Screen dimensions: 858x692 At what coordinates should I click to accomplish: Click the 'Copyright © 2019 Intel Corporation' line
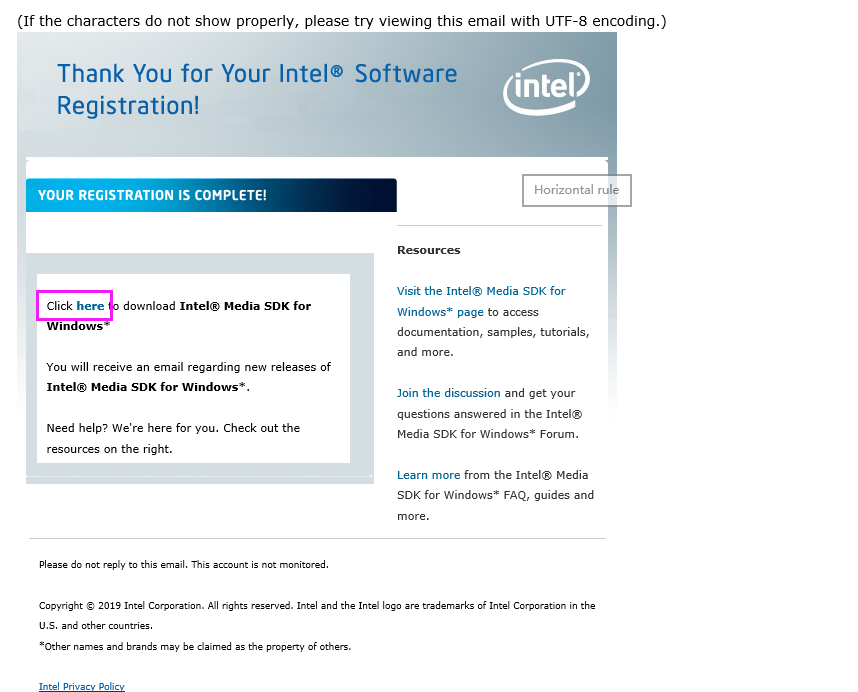click(317, 606)
